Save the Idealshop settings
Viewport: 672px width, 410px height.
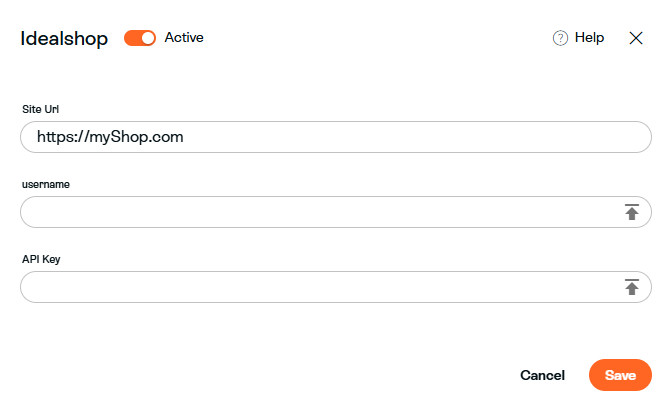(x=620, y=375)
